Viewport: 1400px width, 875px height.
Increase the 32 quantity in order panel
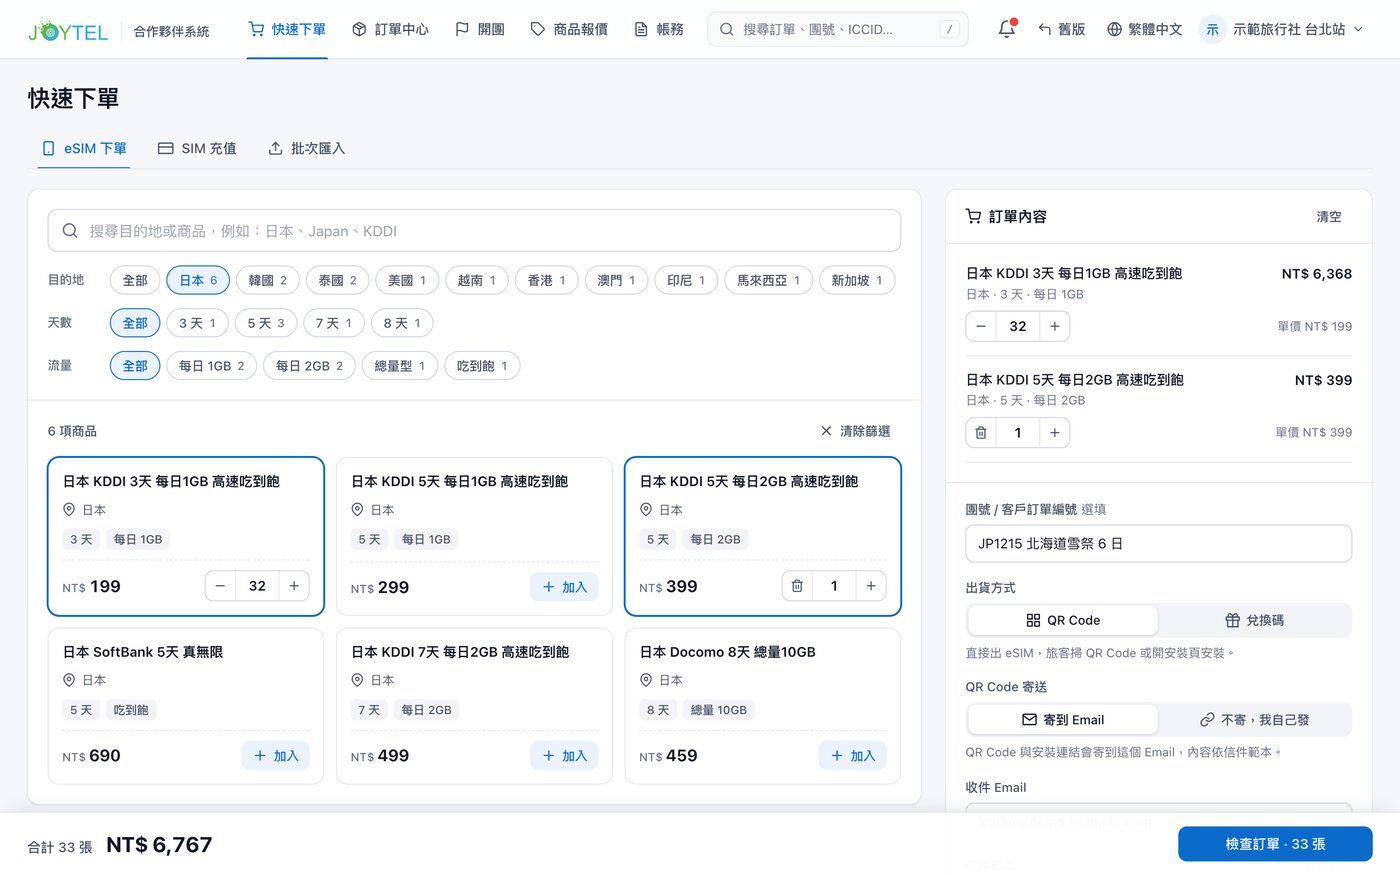click(x=1055, y=326)
